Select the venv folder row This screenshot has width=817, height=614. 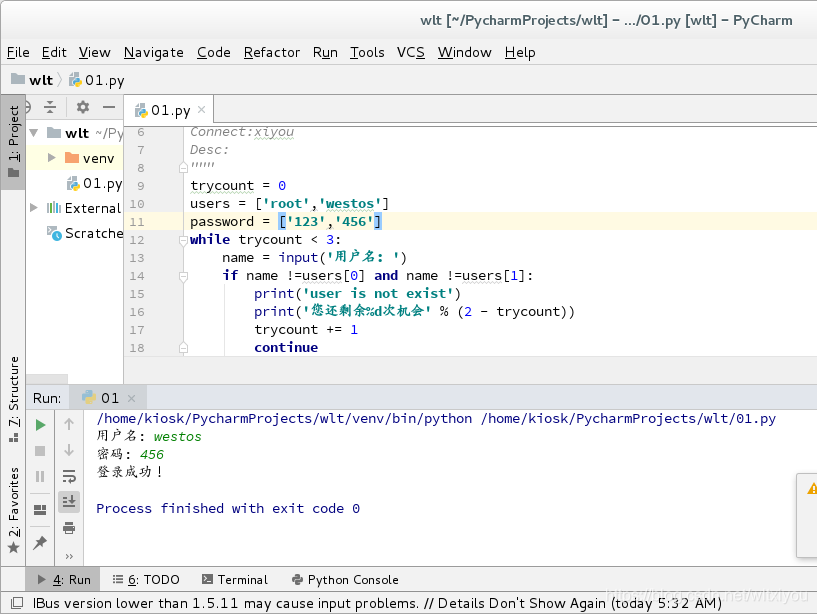pyautogui.click(x=75, y=158)
